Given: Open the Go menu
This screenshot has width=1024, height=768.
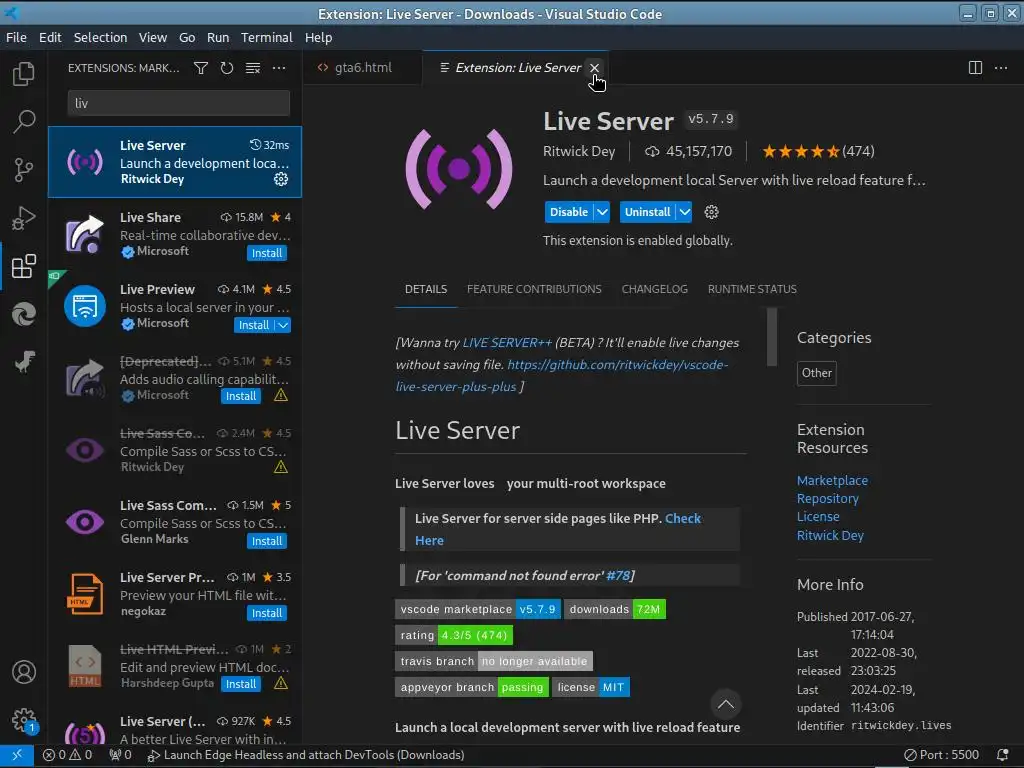Looking at the screenshot, I should point(187,37).
